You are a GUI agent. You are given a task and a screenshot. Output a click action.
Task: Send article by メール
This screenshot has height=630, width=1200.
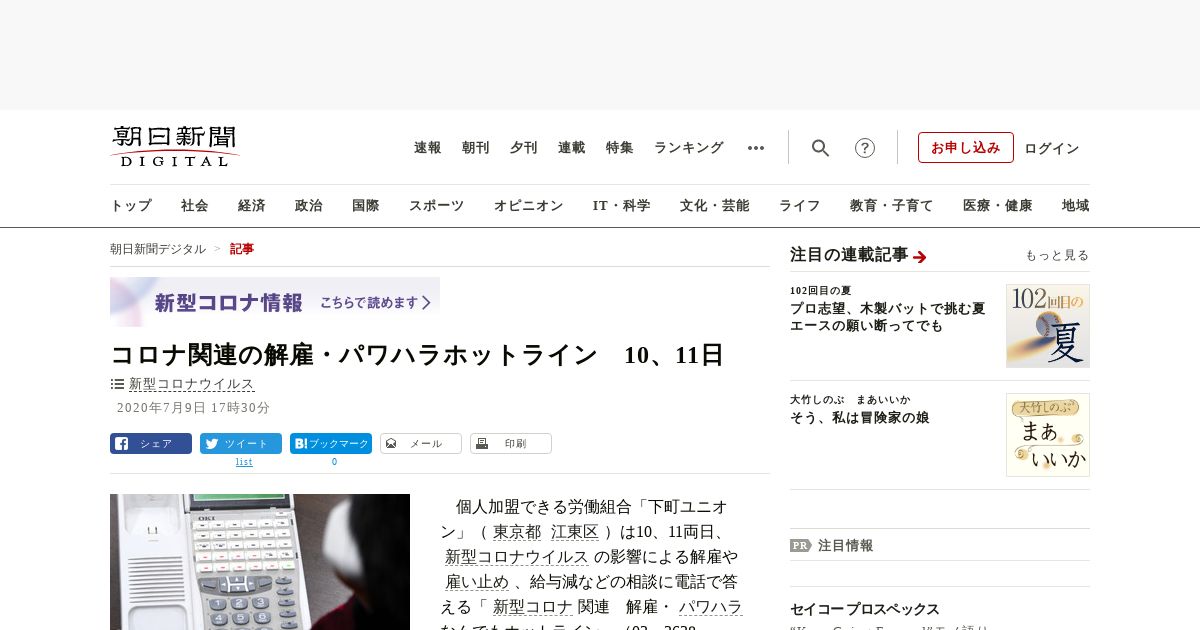[421, 444]
